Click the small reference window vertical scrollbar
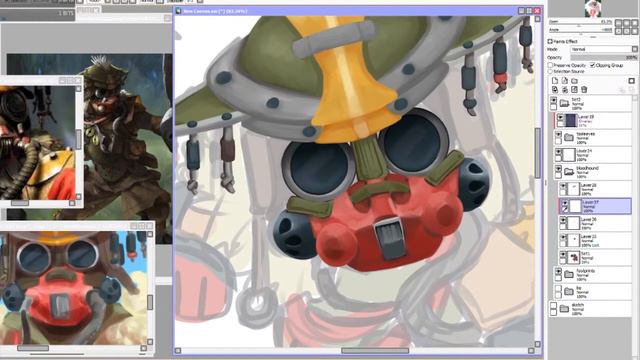 click(78, 140)
